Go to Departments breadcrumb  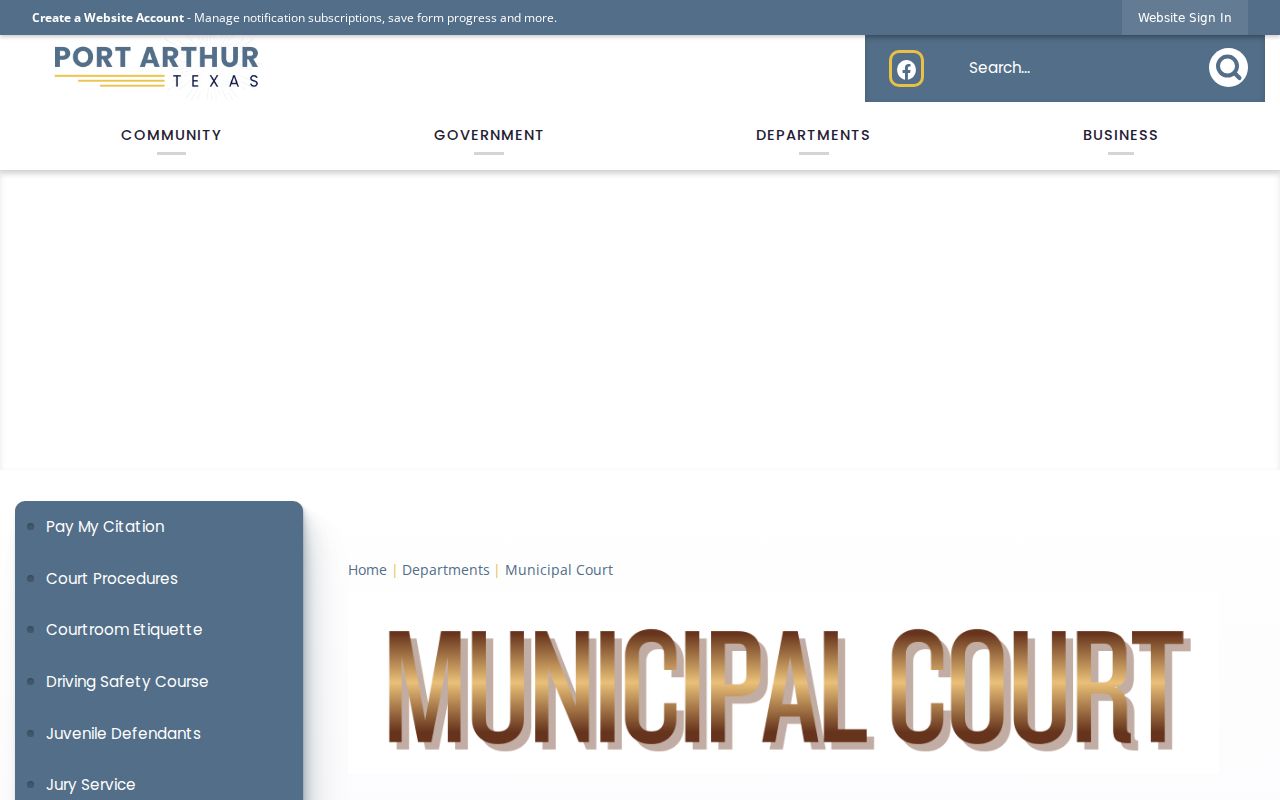[446, 570]
